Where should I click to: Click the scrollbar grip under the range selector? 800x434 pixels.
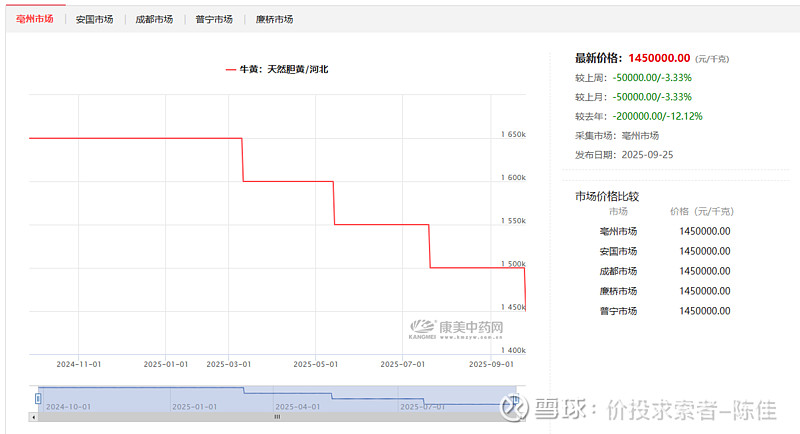point(277,417)
